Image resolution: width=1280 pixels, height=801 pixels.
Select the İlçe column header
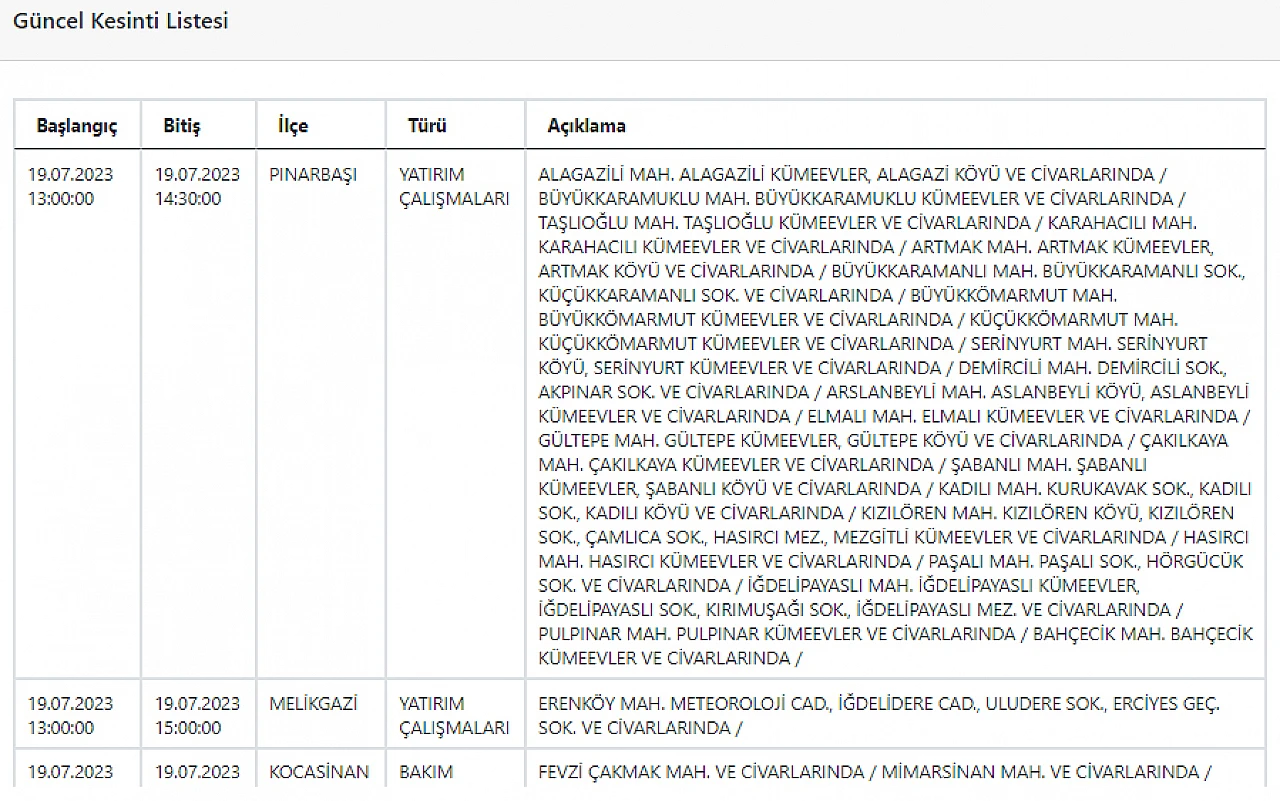293,126
